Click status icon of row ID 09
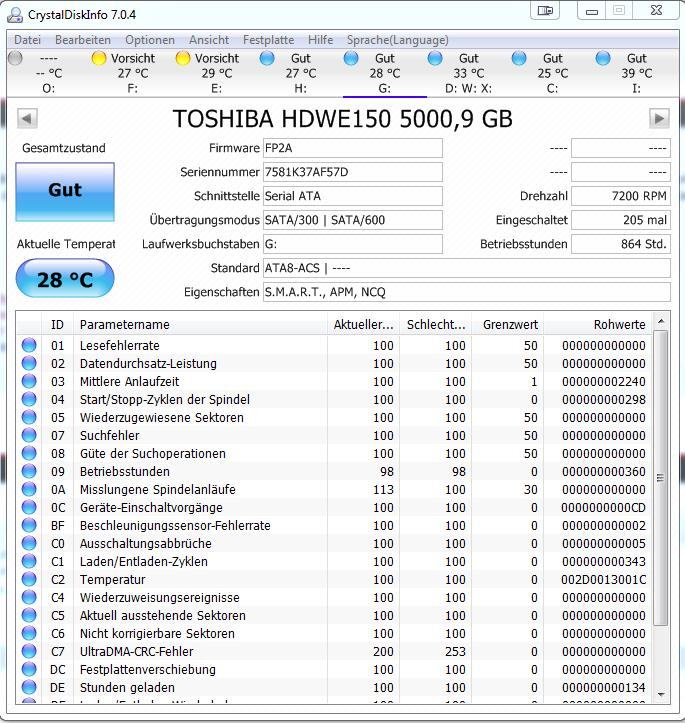Image resolution: width=685 pixels, height=723 pixels. (29, 471)
